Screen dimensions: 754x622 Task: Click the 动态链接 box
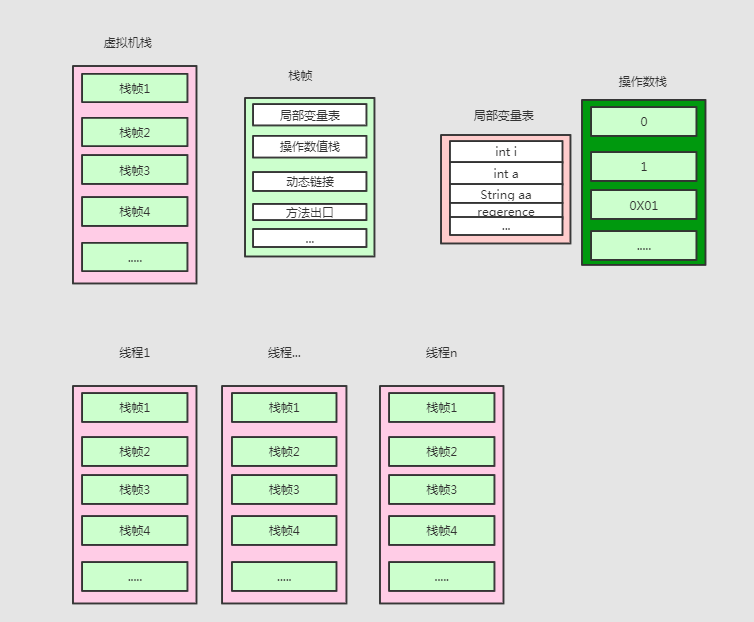(309, 182)
